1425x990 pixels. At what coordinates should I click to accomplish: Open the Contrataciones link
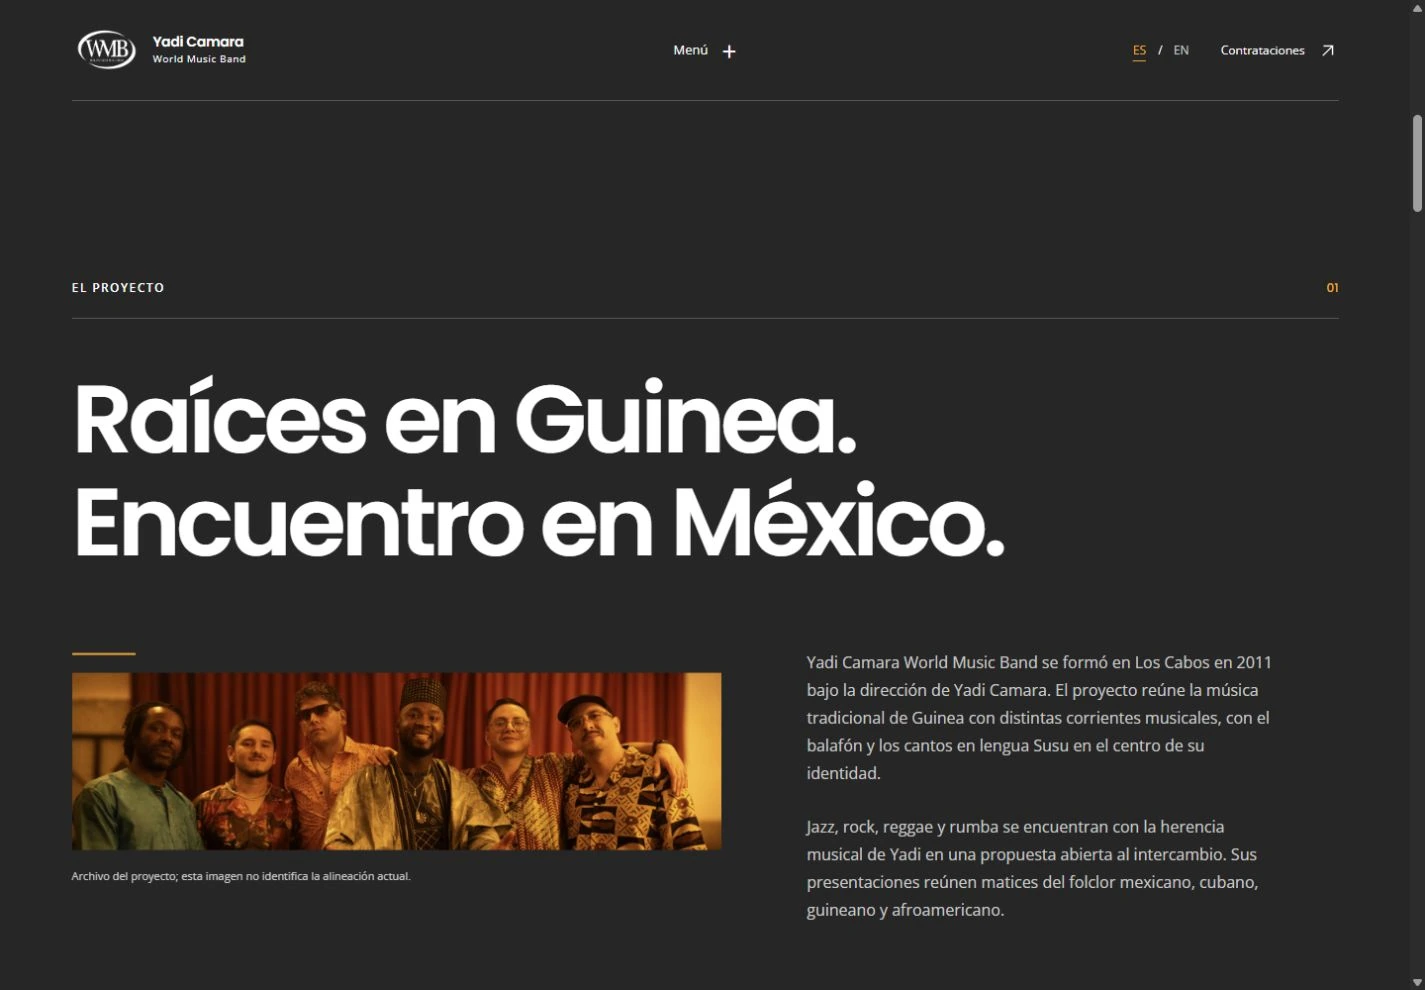click(1277, 50)
